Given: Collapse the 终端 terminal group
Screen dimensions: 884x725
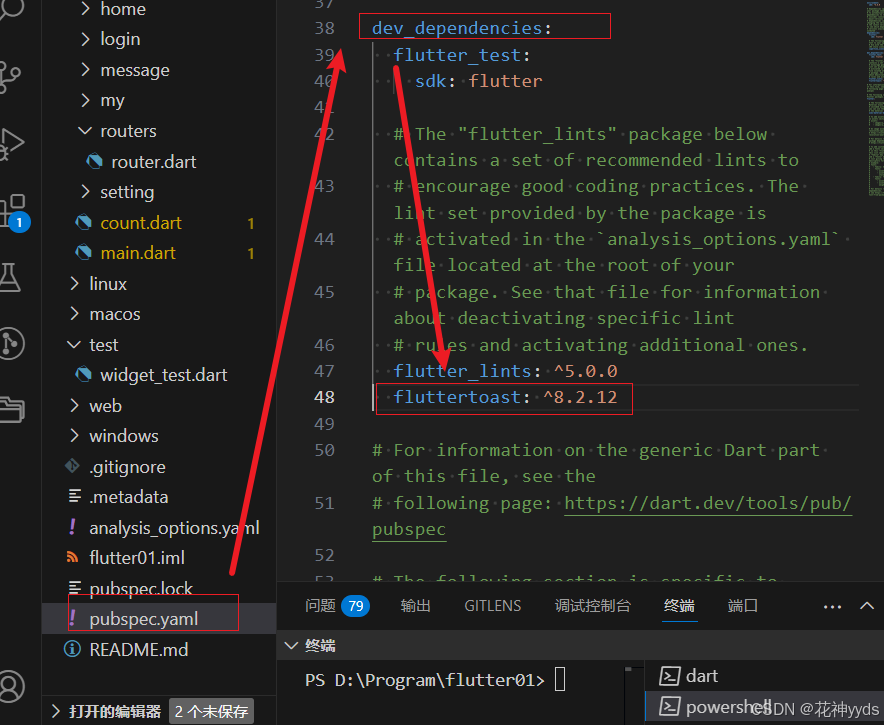Looking at the screenshot, I should click(291, 645).
